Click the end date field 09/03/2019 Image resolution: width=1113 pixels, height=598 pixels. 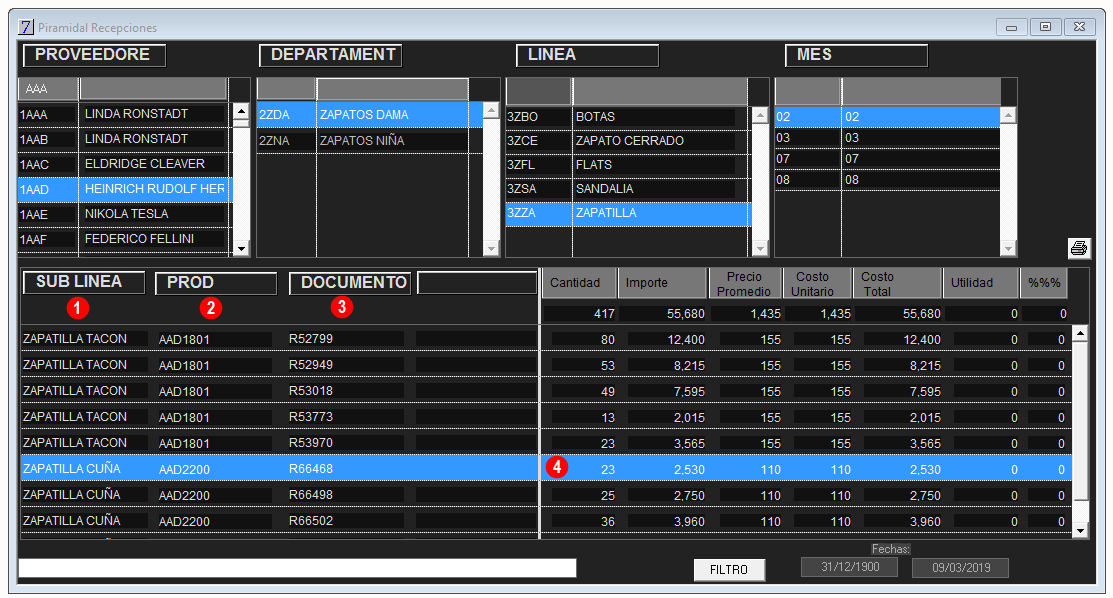click(960, 568)
